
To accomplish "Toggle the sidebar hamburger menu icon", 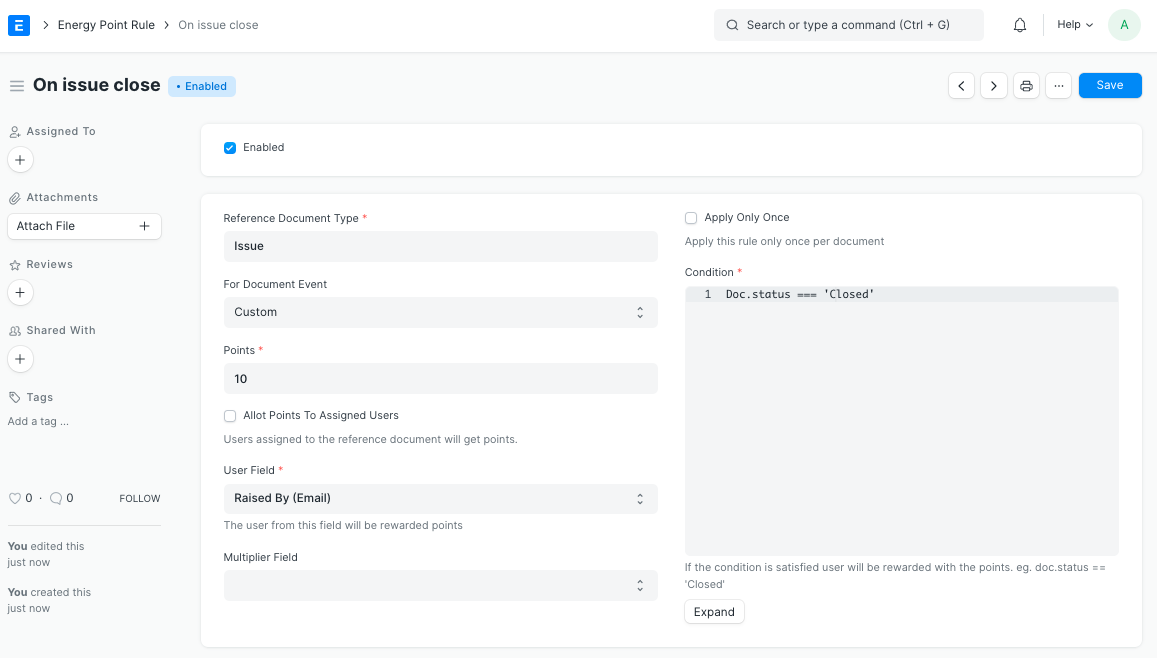I will [16, 86].
